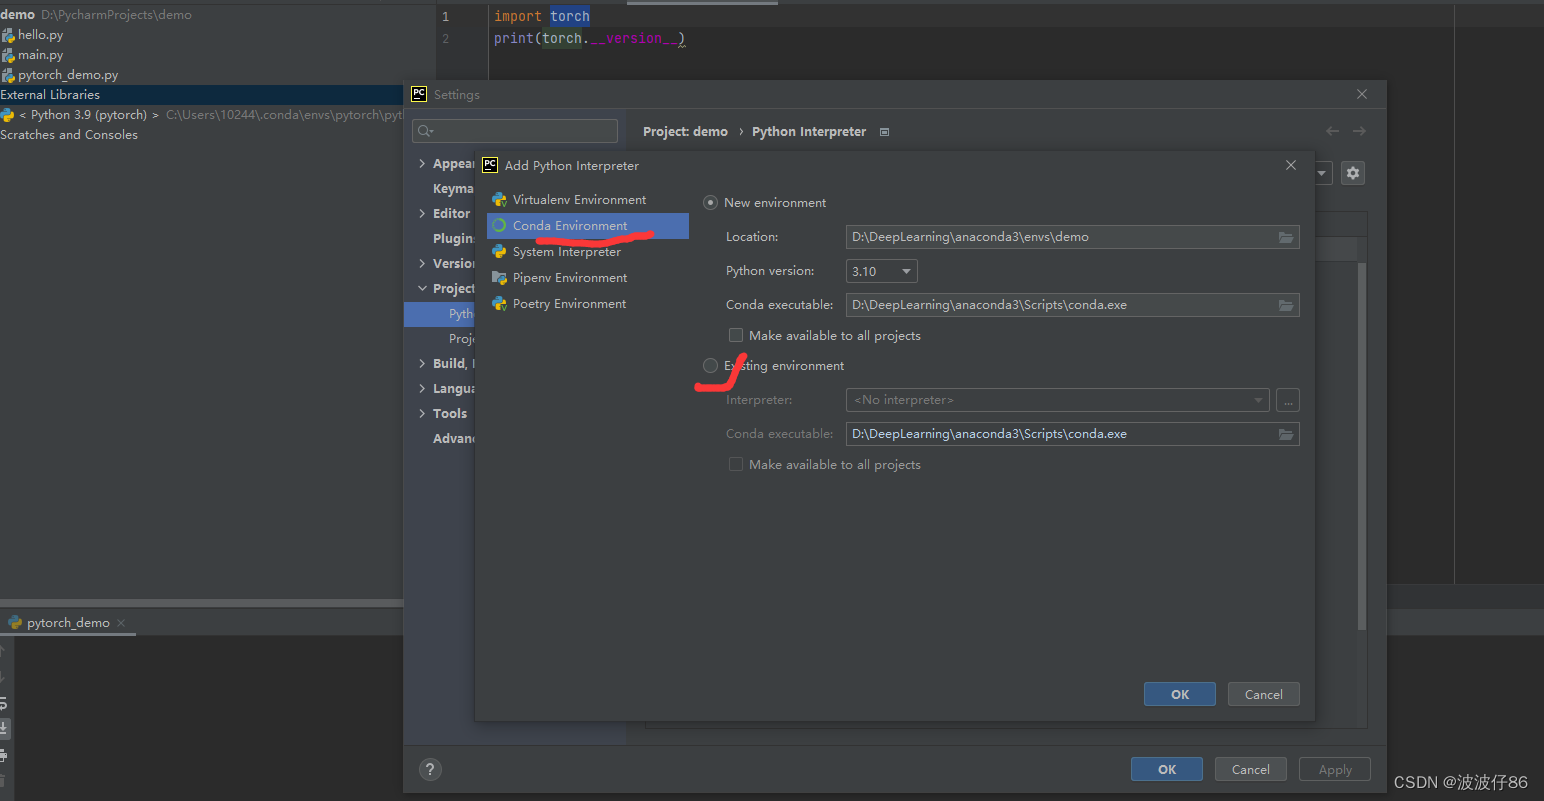This screenshot has width=1544, height=801.
Task: Open the Keymap settings page
Action: click(453, 189)
